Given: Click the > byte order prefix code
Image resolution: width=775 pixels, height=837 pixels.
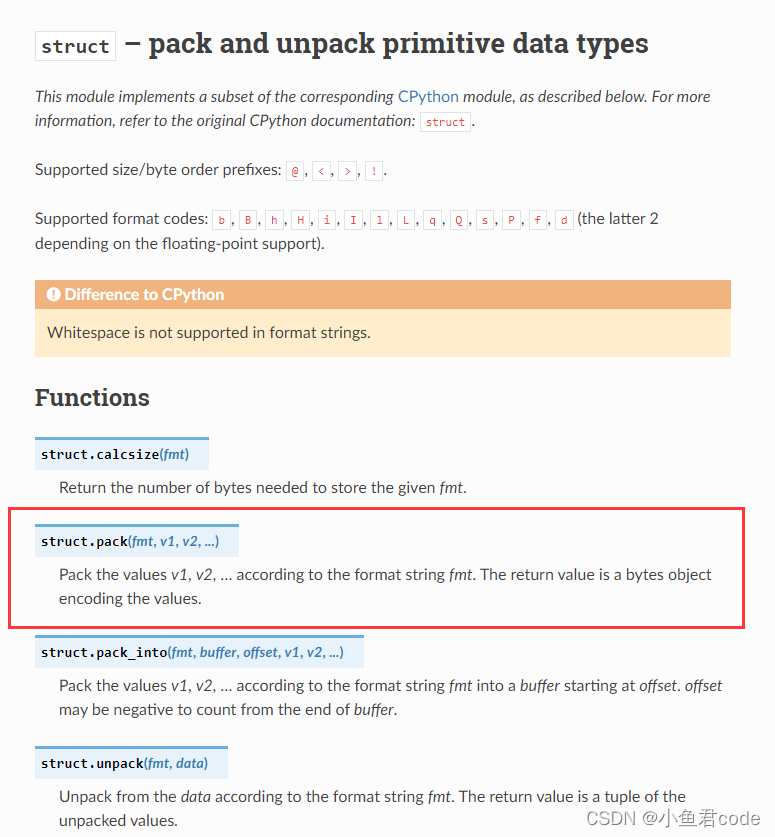Looking at the screenshot, I should (x=347, y=171).
